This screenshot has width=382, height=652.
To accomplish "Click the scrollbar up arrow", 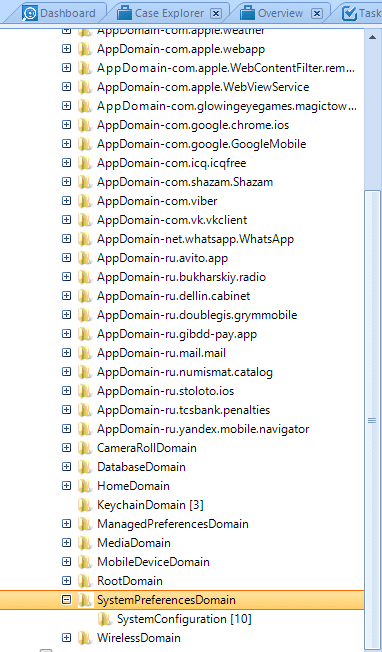I will [x=372, y=37].
